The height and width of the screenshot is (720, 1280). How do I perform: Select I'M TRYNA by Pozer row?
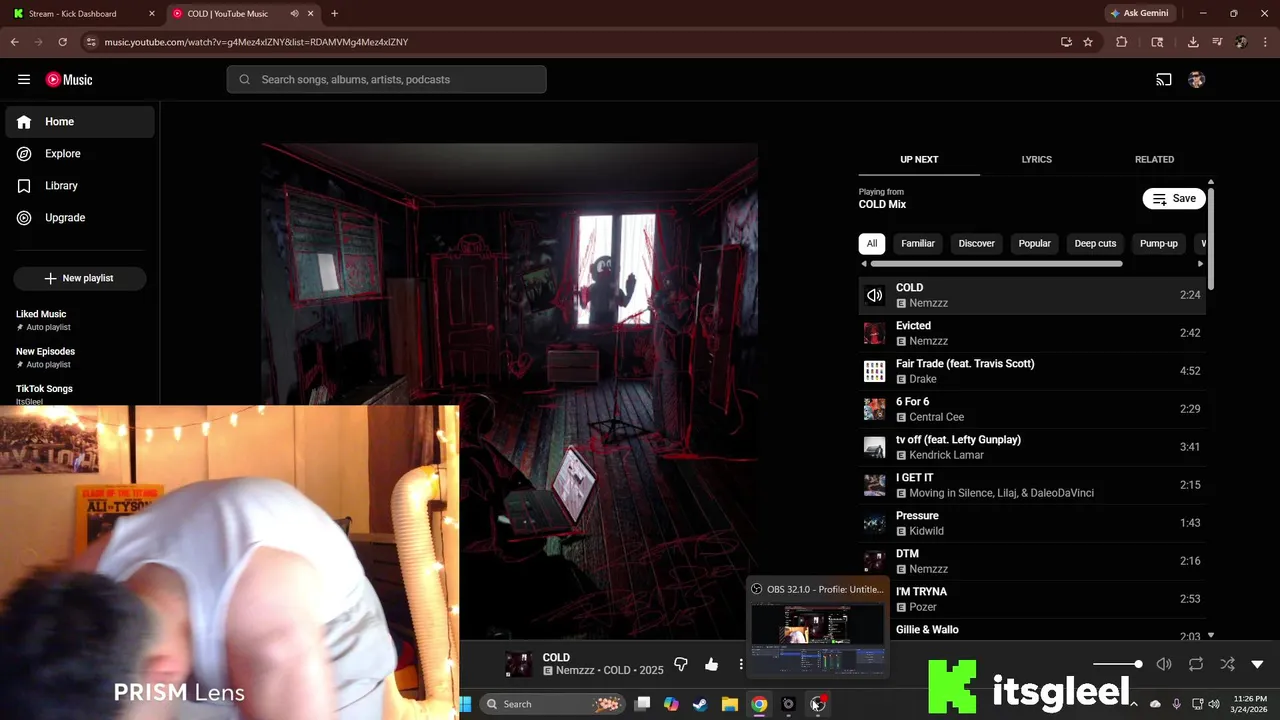[1032, 599]
